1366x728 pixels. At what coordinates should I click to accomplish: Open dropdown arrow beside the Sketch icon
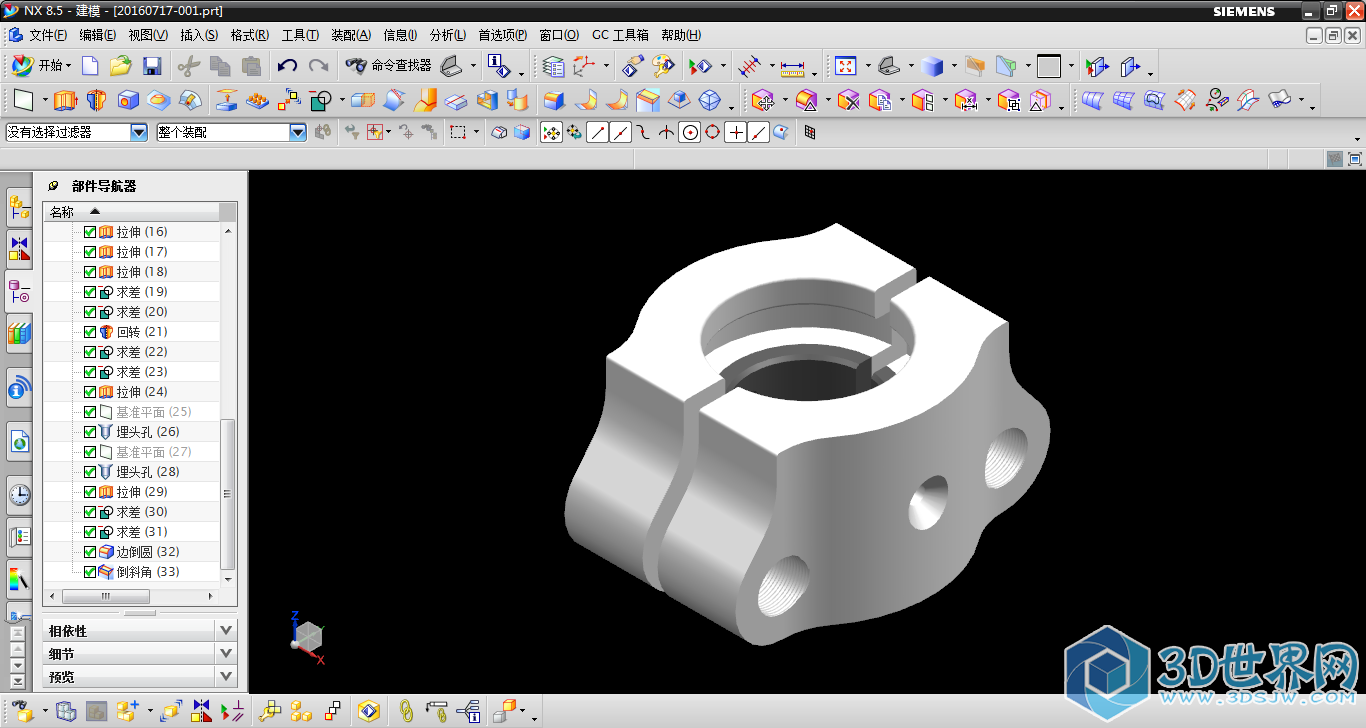coord(45,100)
